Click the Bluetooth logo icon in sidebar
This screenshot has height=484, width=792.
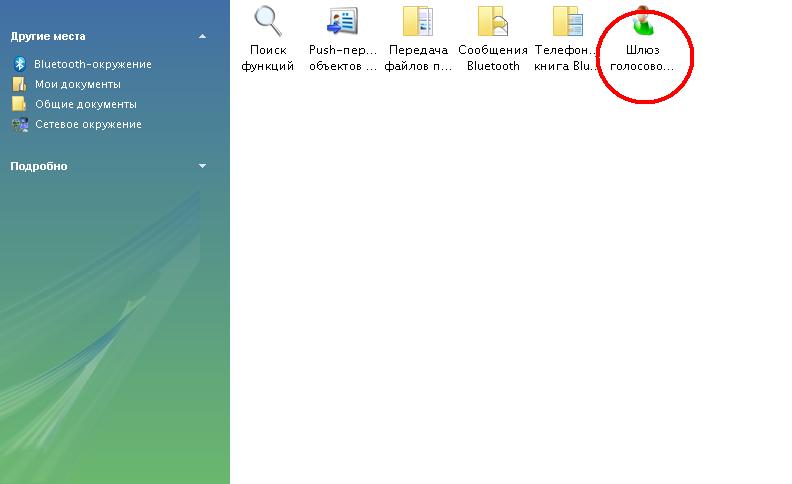coord(20,64)
